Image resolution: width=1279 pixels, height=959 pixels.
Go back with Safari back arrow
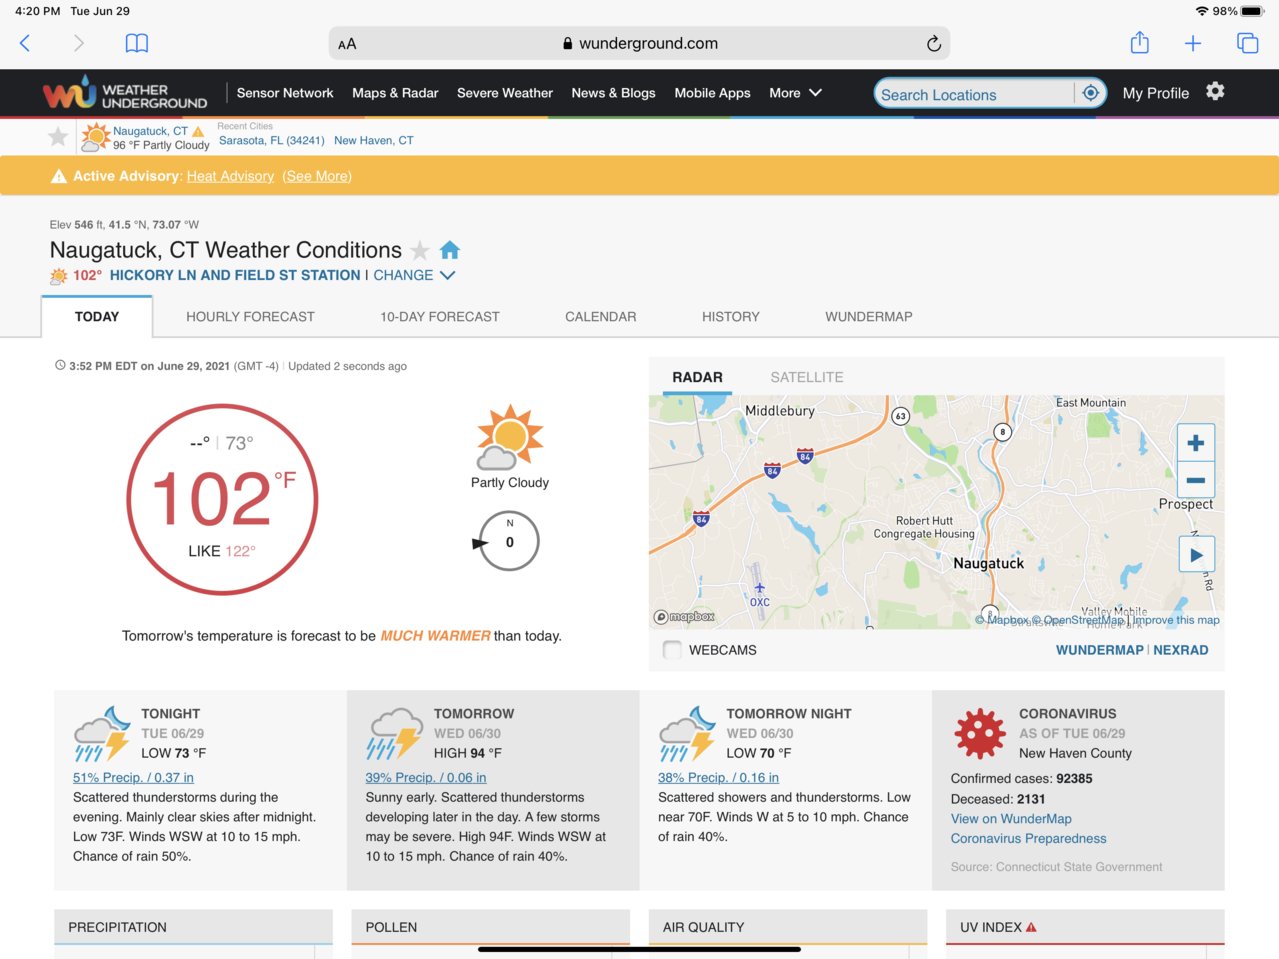coord(25,43)
